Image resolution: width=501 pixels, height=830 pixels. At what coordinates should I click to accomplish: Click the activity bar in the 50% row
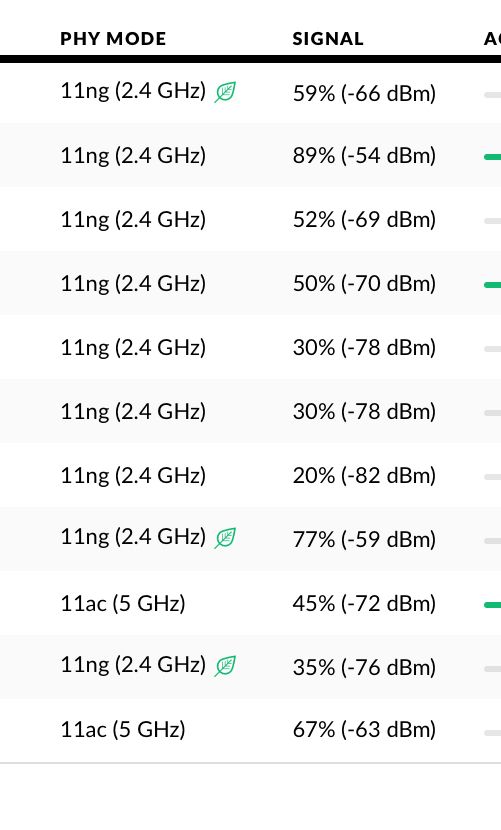pos(493,285)
